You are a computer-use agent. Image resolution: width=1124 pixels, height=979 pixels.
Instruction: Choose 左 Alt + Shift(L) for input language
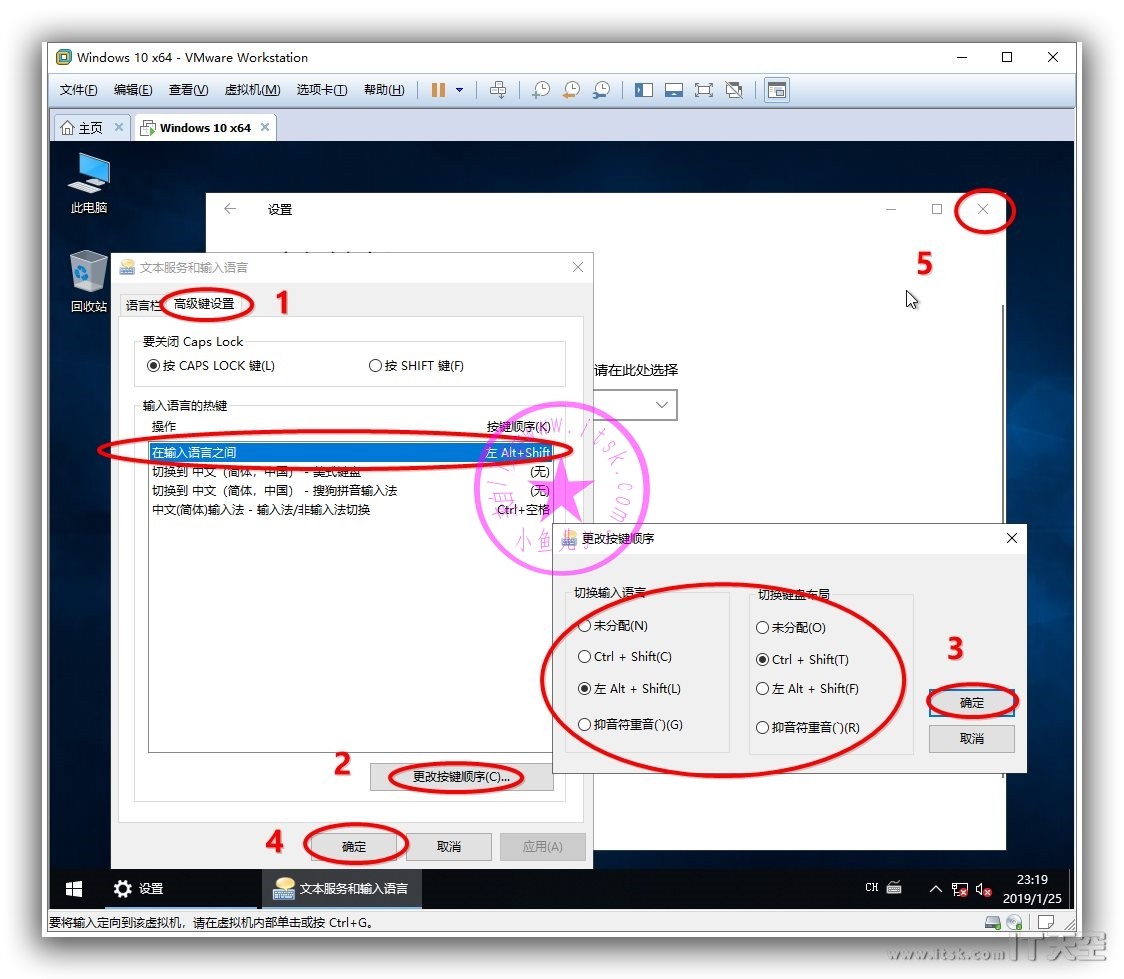click(x=629, y=689)
